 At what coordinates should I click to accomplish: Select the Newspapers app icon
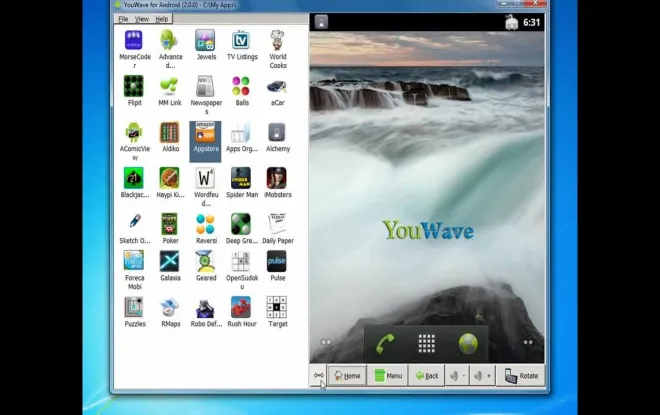tap(205, 86)
